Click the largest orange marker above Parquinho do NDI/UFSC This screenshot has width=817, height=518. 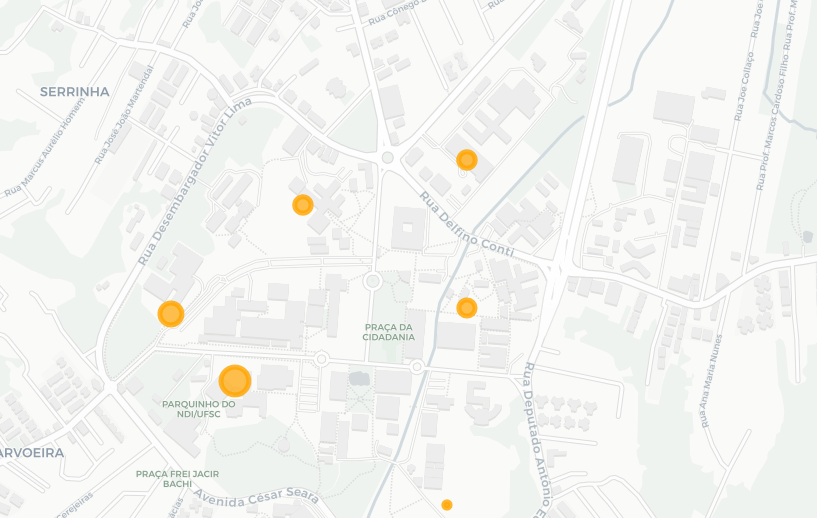click(x=234, y=381)
